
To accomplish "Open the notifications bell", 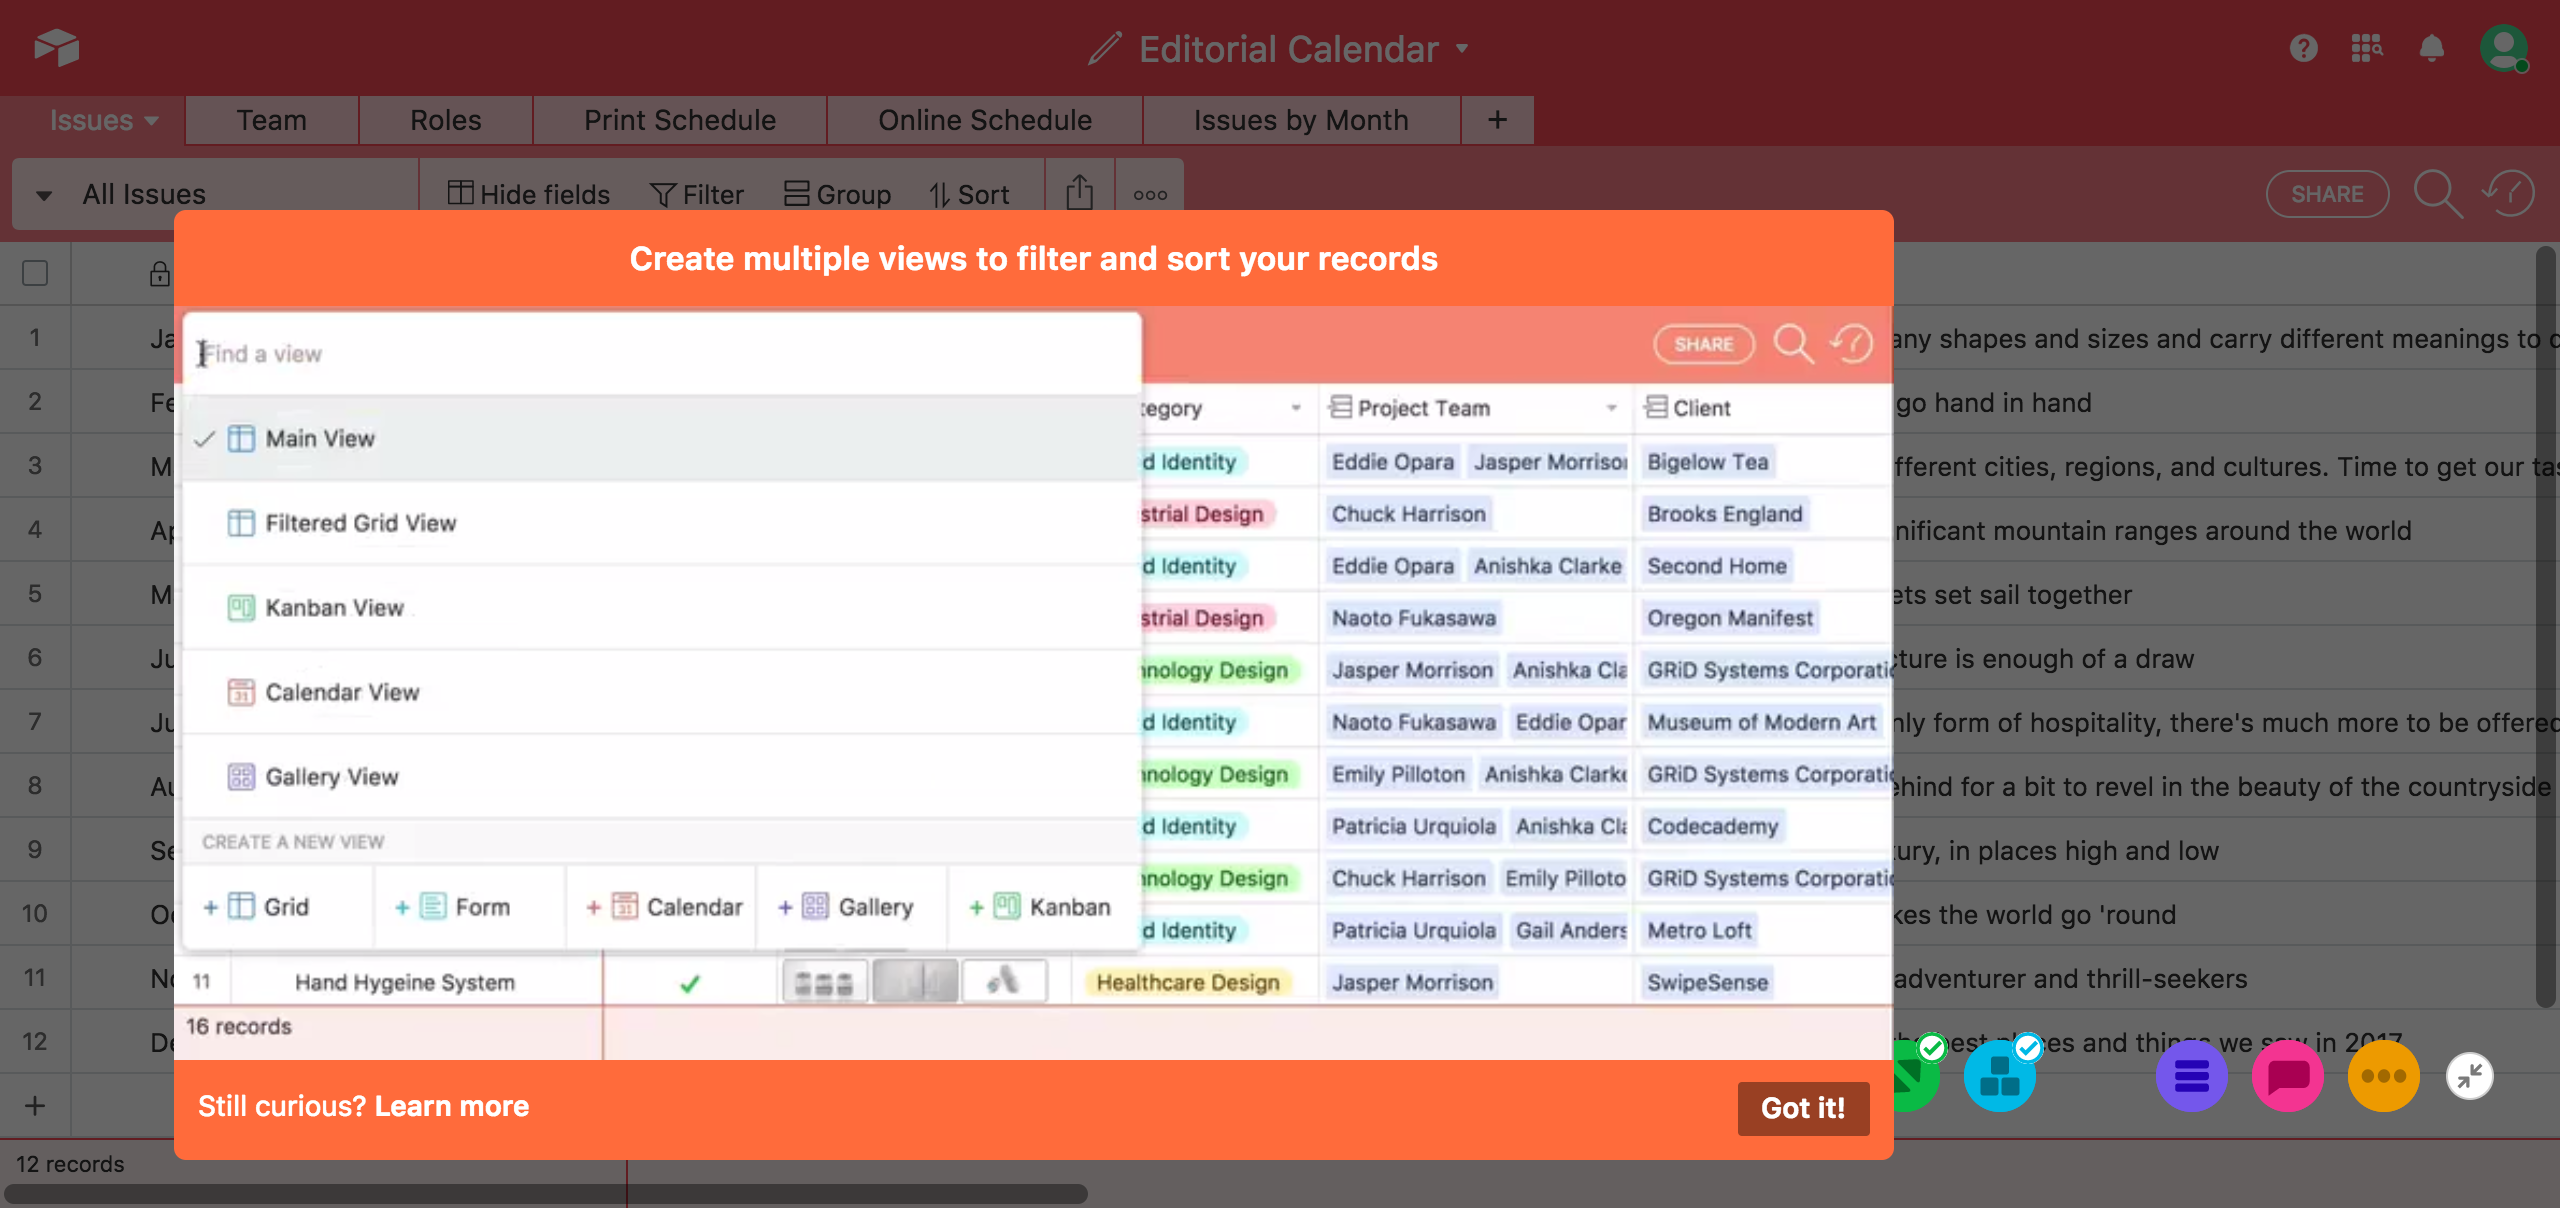I will pos(2431,48).
